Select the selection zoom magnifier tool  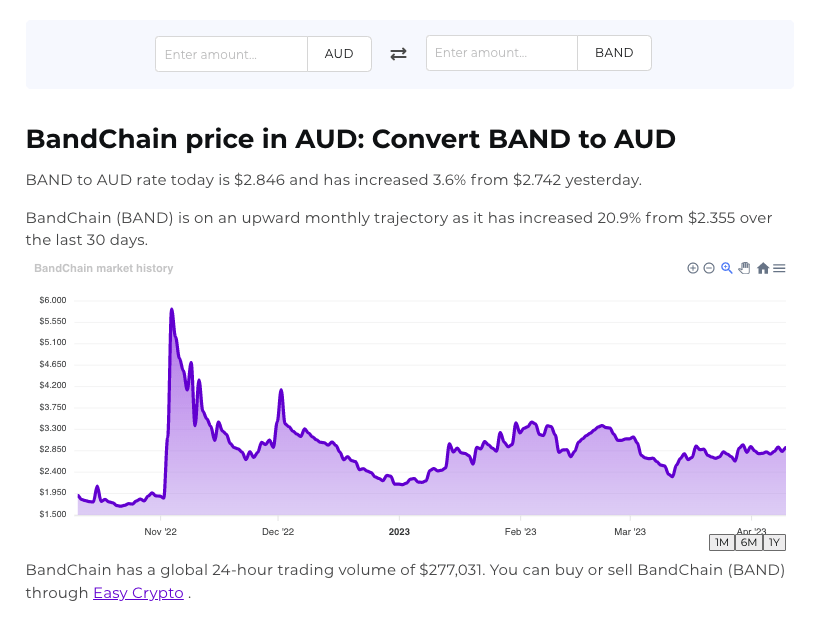pos(726,268)
